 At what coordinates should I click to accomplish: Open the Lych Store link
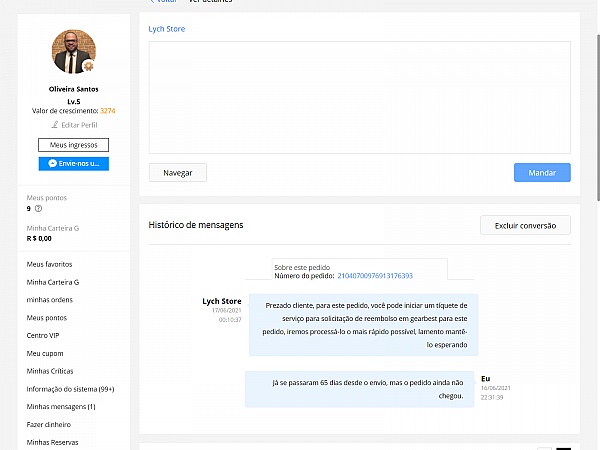click(x=167, y=29)
